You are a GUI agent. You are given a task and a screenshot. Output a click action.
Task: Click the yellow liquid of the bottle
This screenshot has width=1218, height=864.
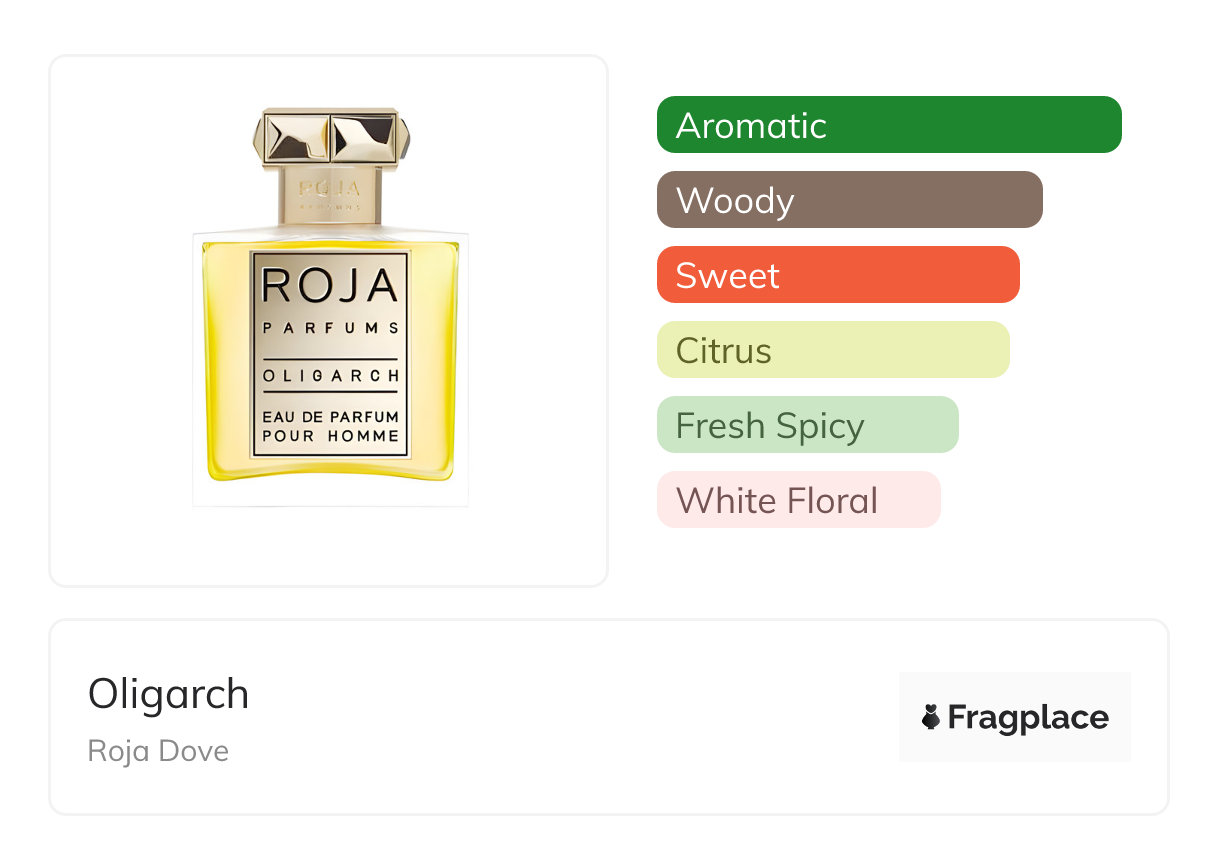(x=227, y=360)
